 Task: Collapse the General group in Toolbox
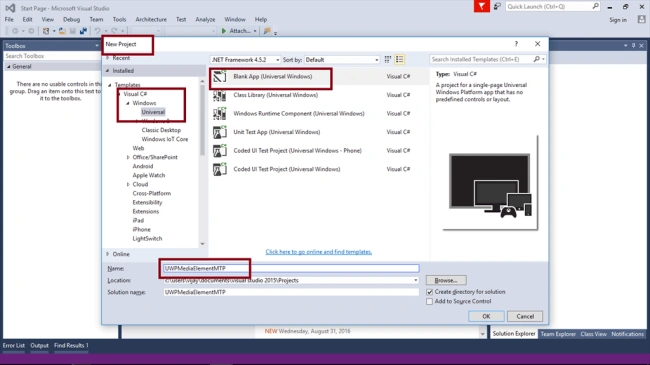[x=9, y=66]
